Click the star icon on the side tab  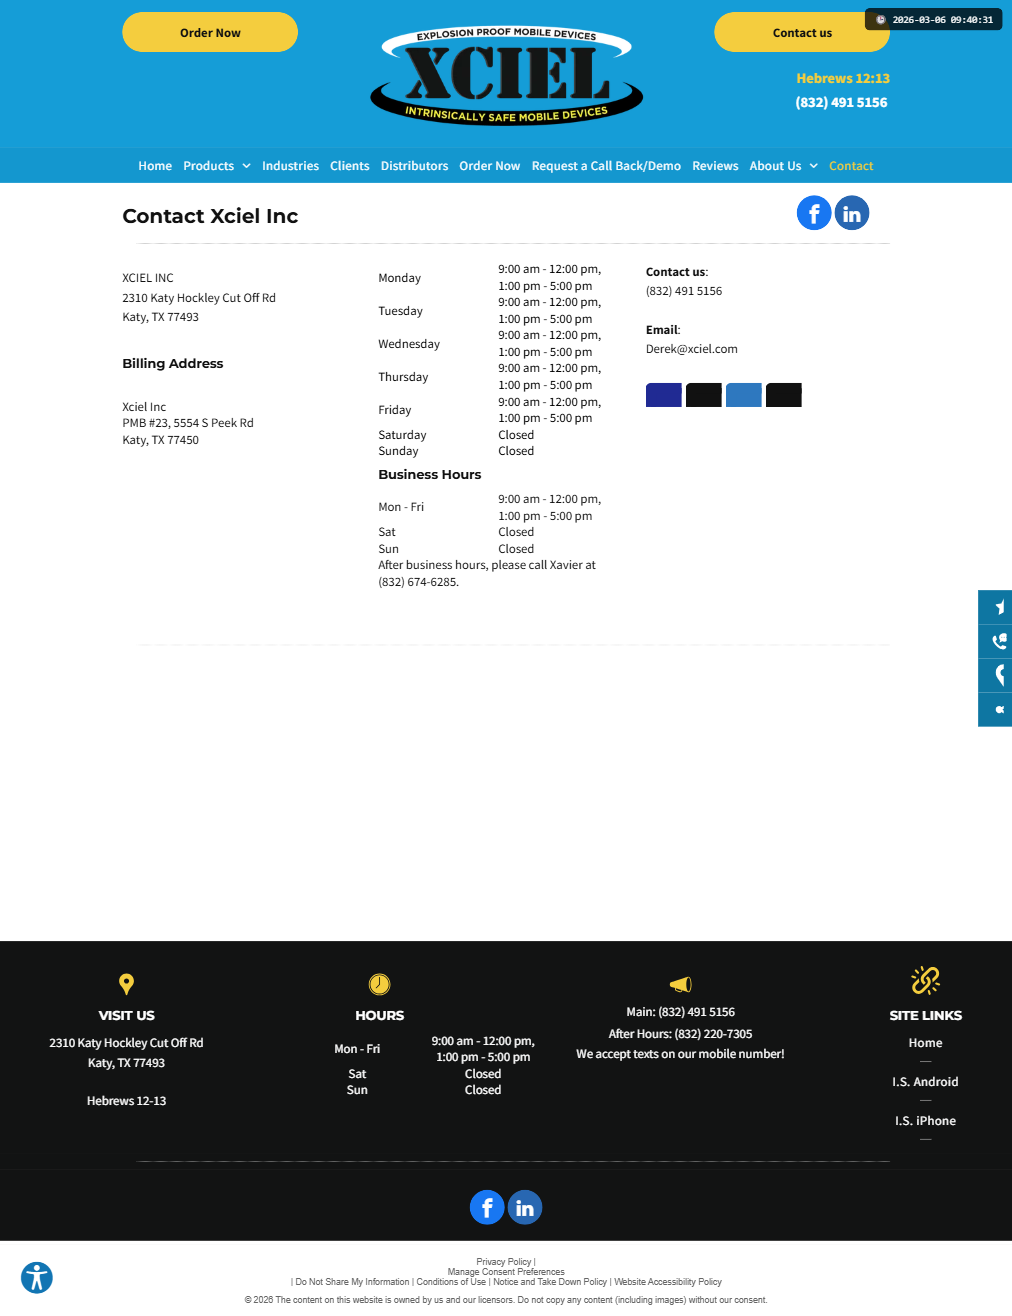(998, 607)
